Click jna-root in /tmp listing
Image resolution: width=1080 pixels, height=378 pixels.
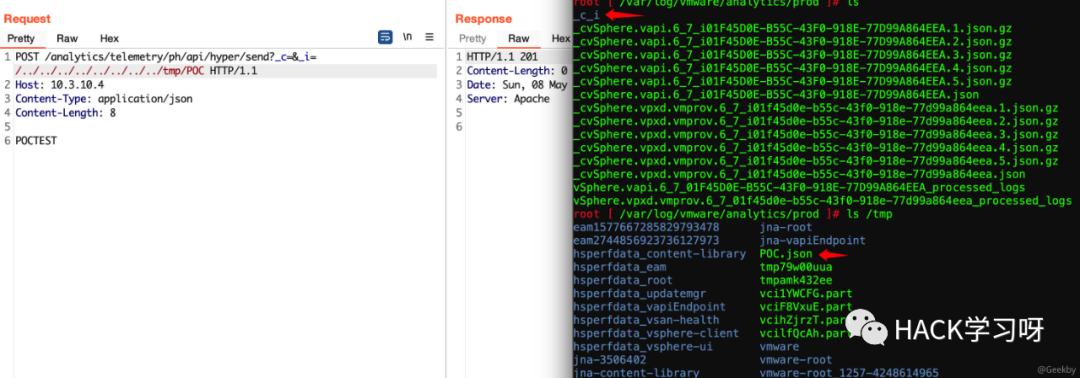coord(786,227)
